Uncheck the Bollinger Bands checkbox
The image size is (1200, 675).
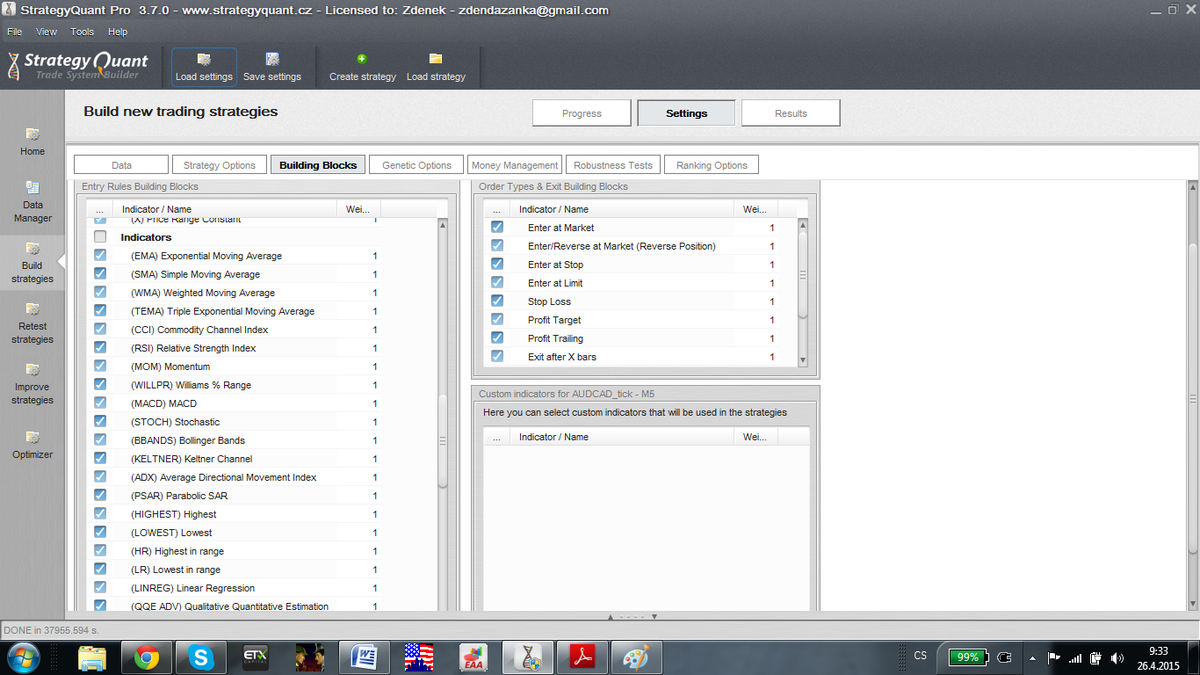pos(100,440)
